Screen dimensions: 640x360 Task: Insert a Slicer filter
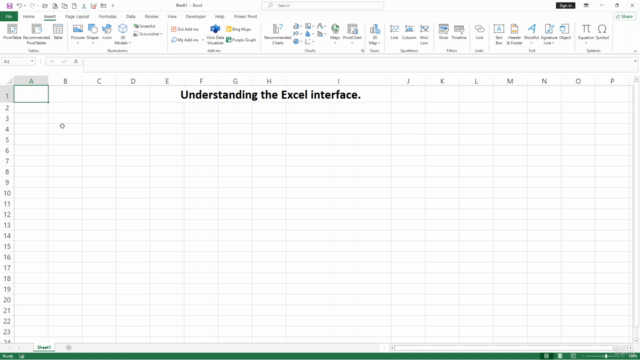tap(443, 32)
